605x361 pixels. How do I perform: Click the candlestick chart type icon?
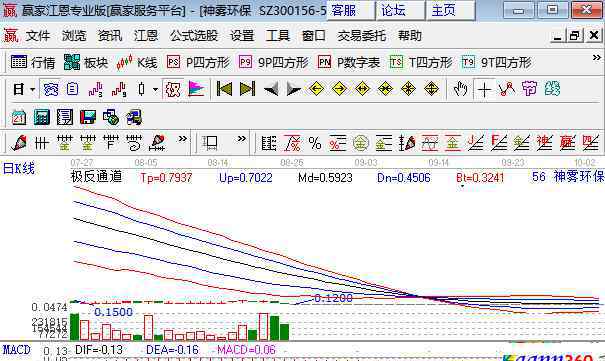point(142,89)
